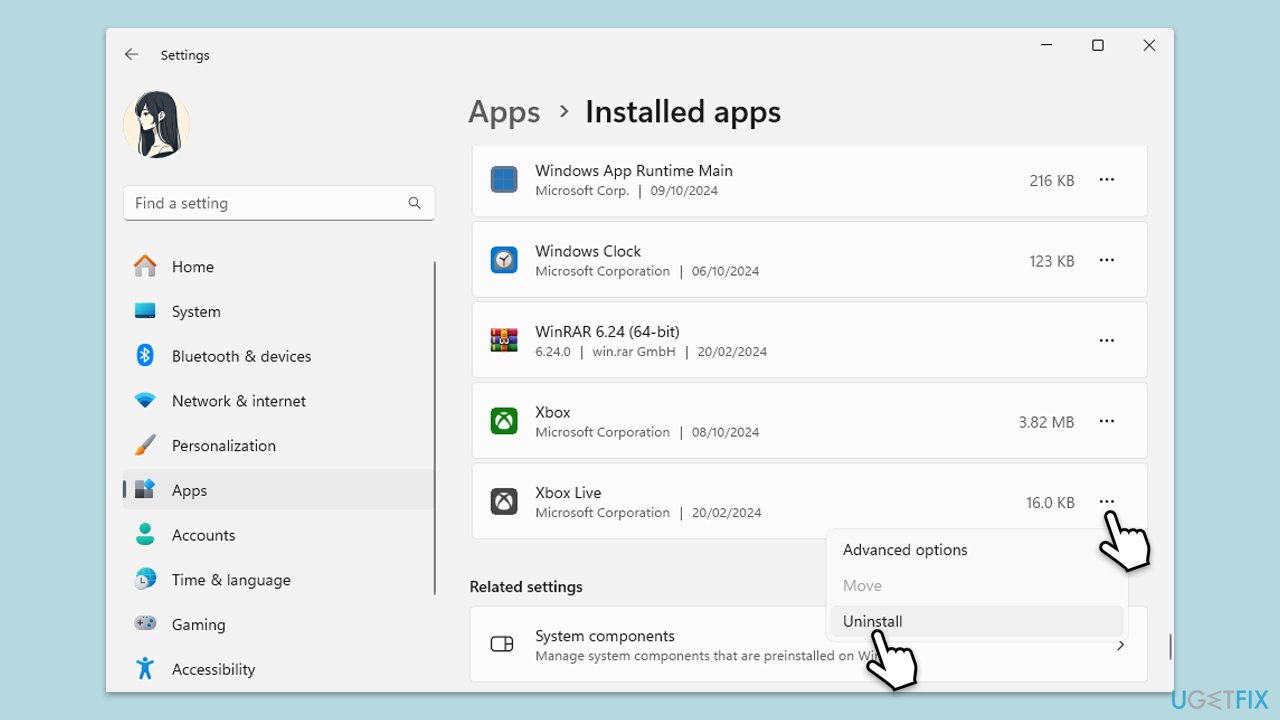Click the Installed apps heading
1280x720 pixels.
tap(683, 112)
